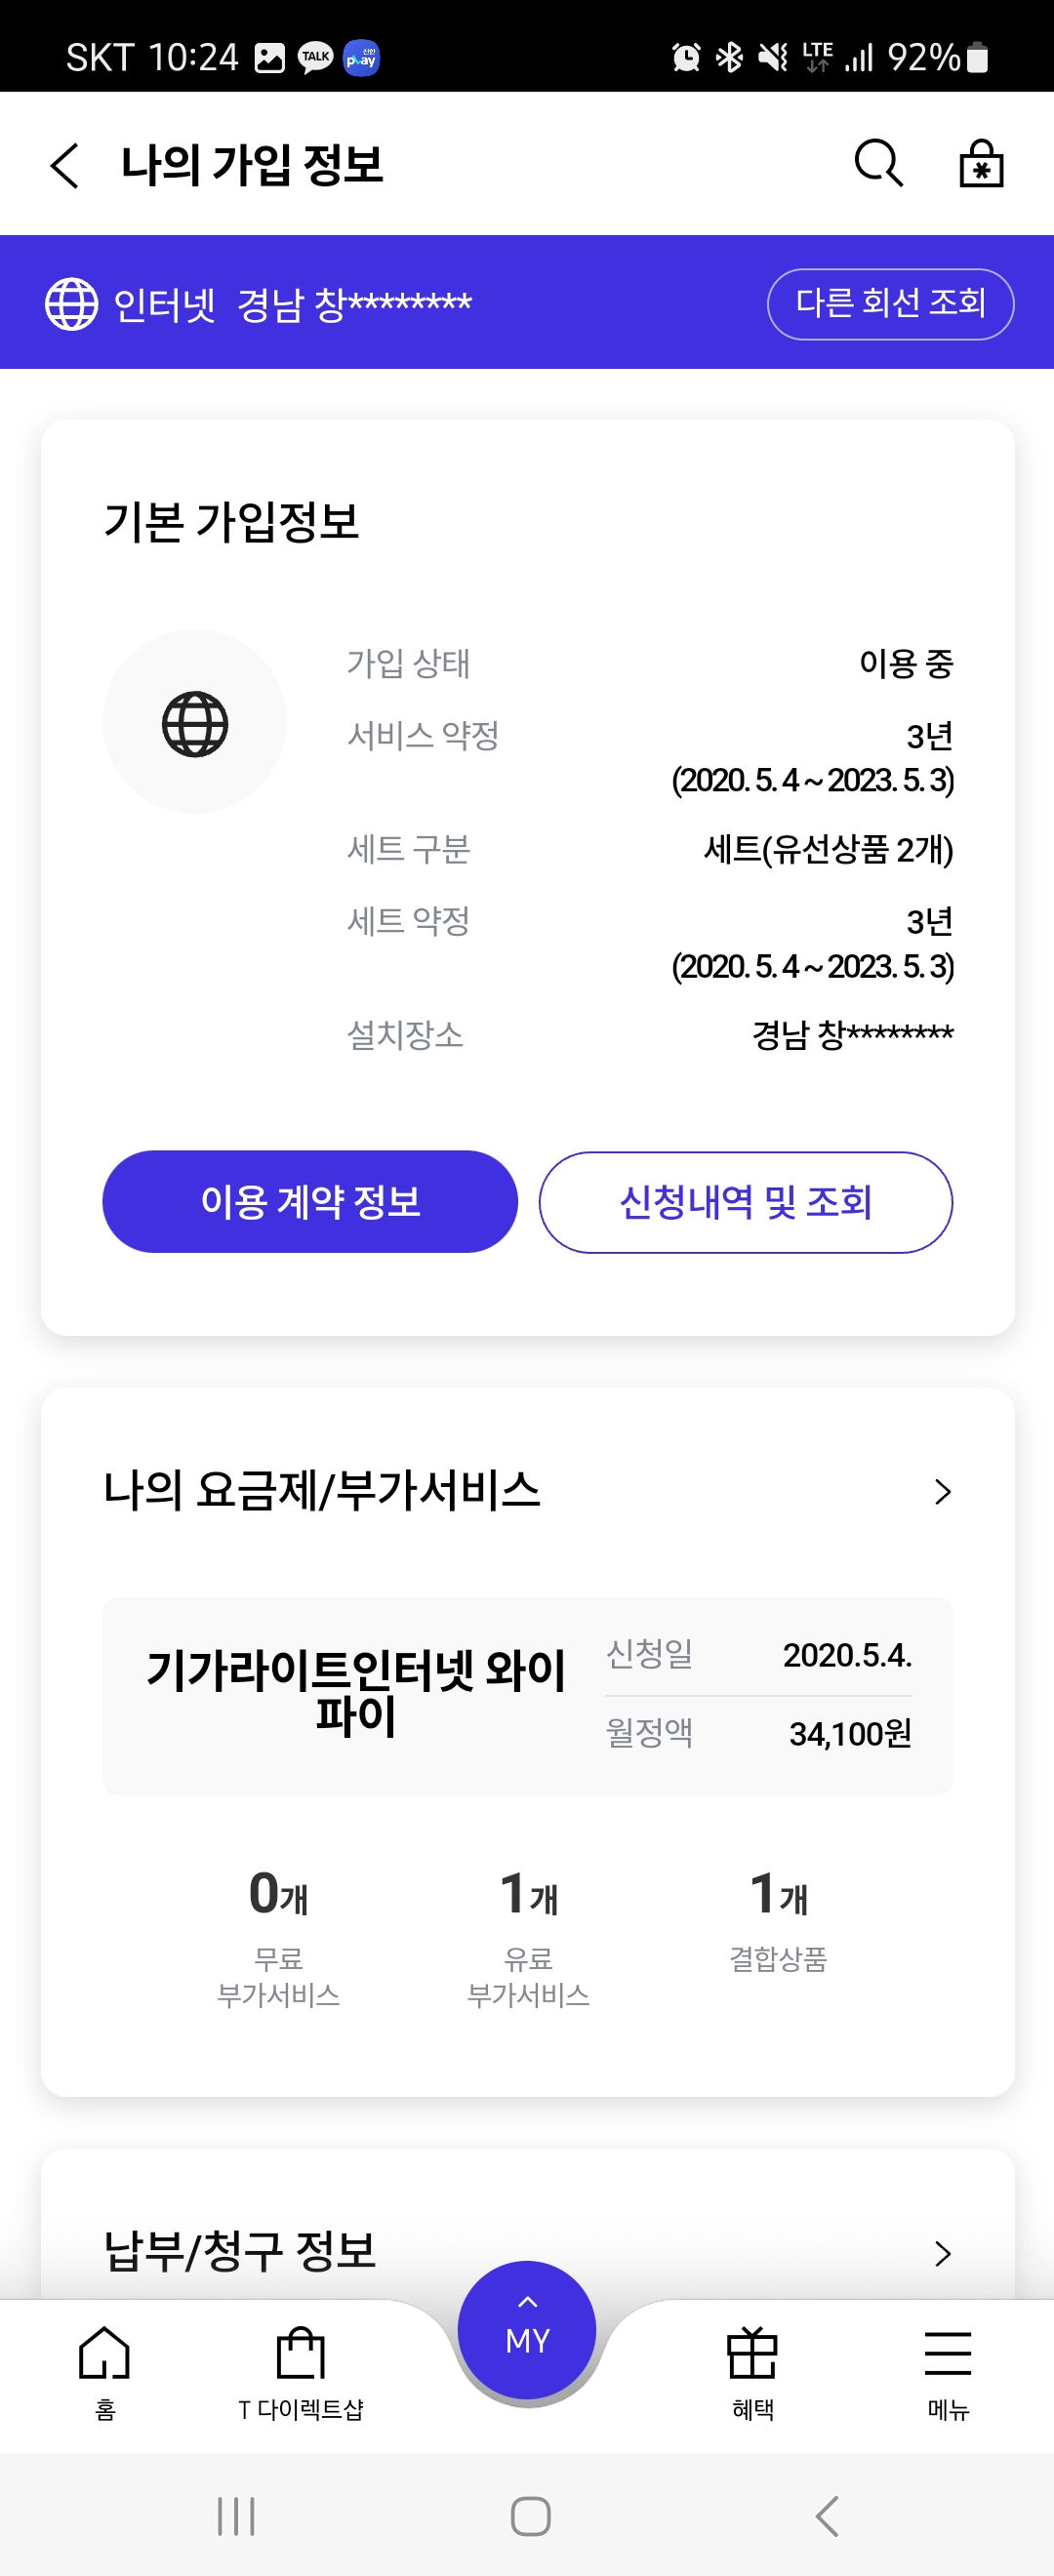1054x2576 pixels.
Task: Select 다른 회선 조회 button
Action: pos(890,304)
